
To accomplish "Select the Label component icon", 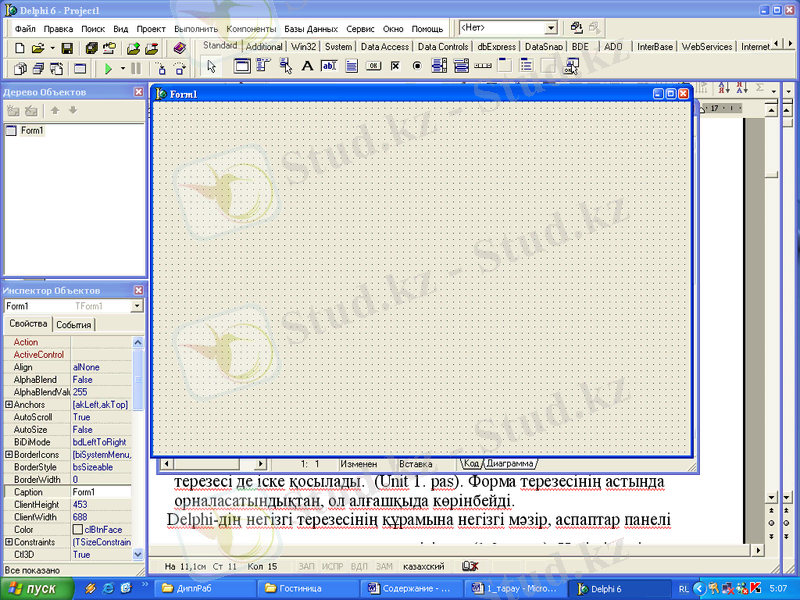I will 307,66.
